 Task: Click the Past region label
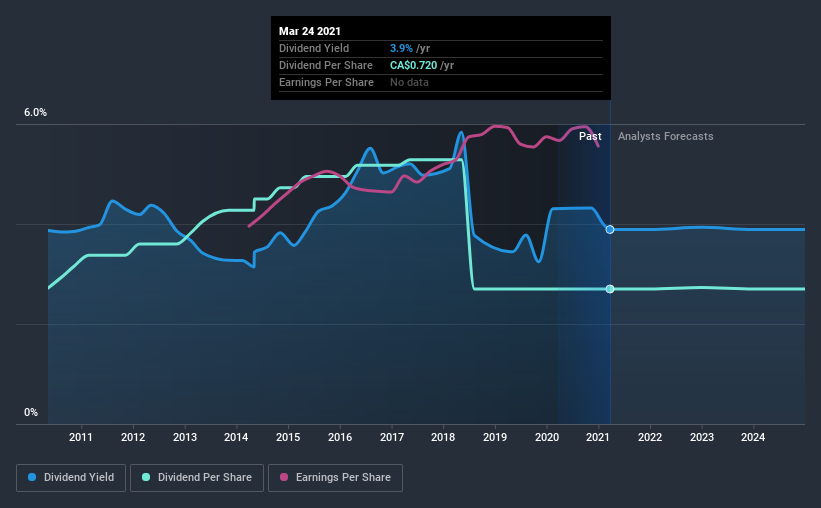[590, 136]
